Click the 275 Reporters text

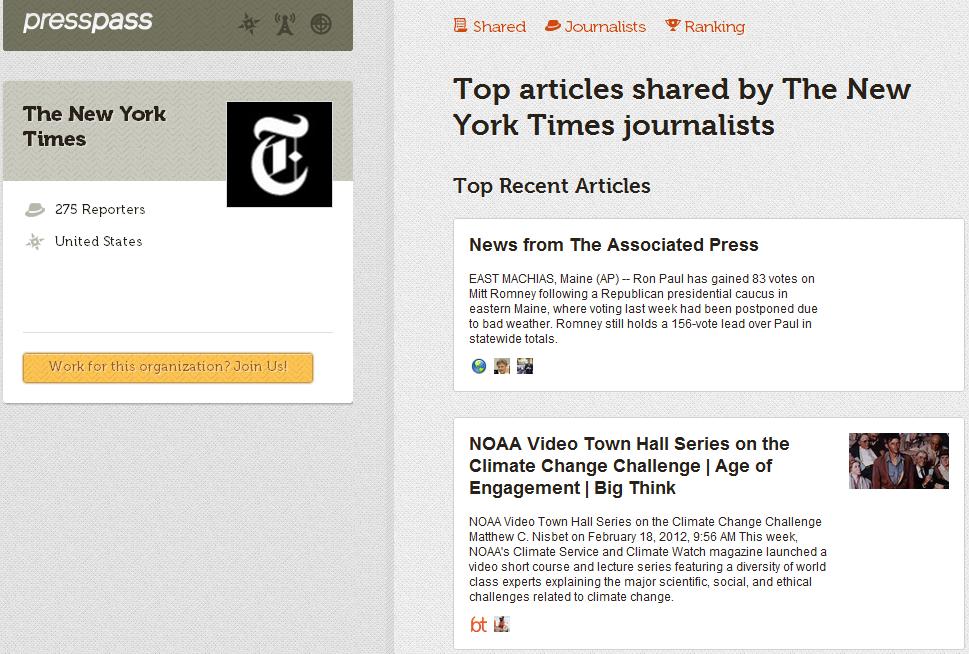point(100,210)
